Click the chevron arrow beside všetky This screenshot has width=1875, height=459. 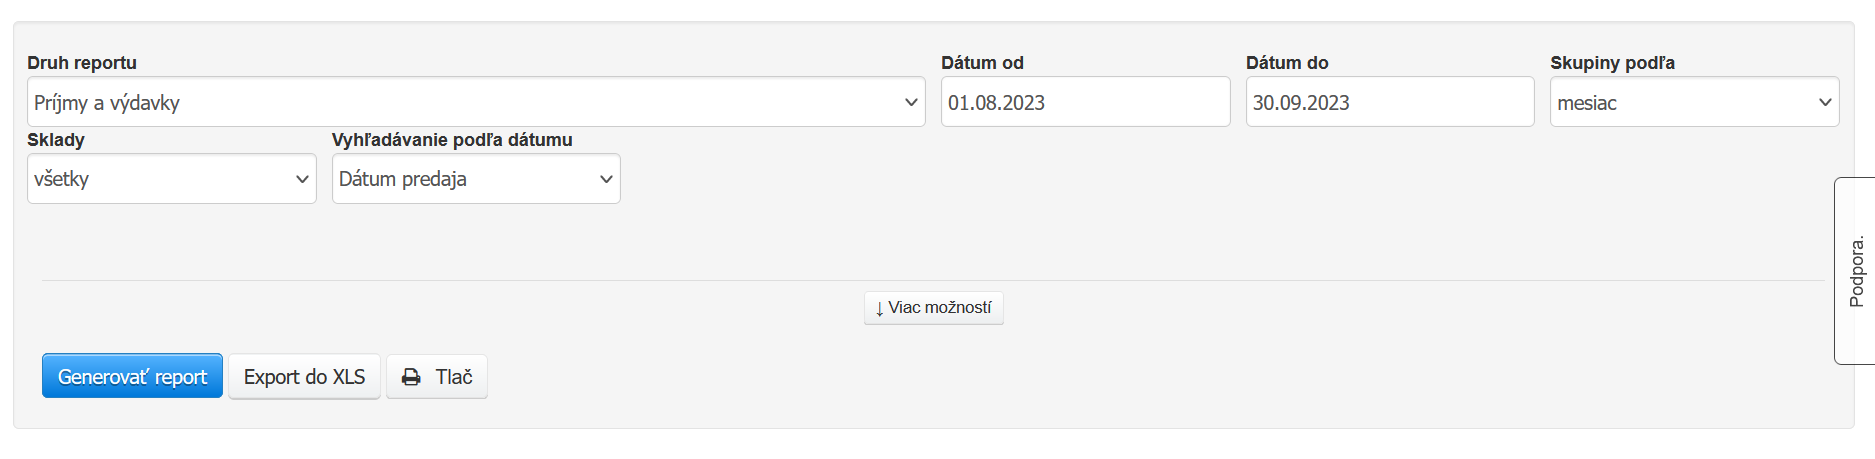(x=302, y=179)
